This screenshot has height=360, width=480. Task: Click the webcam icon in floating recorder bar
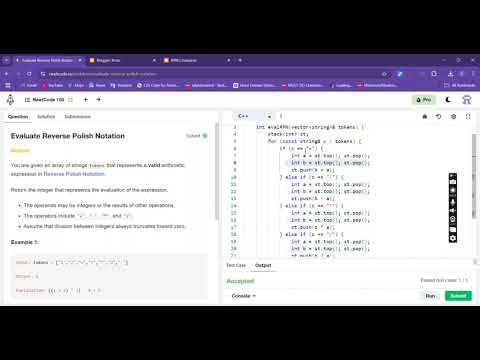453,219
